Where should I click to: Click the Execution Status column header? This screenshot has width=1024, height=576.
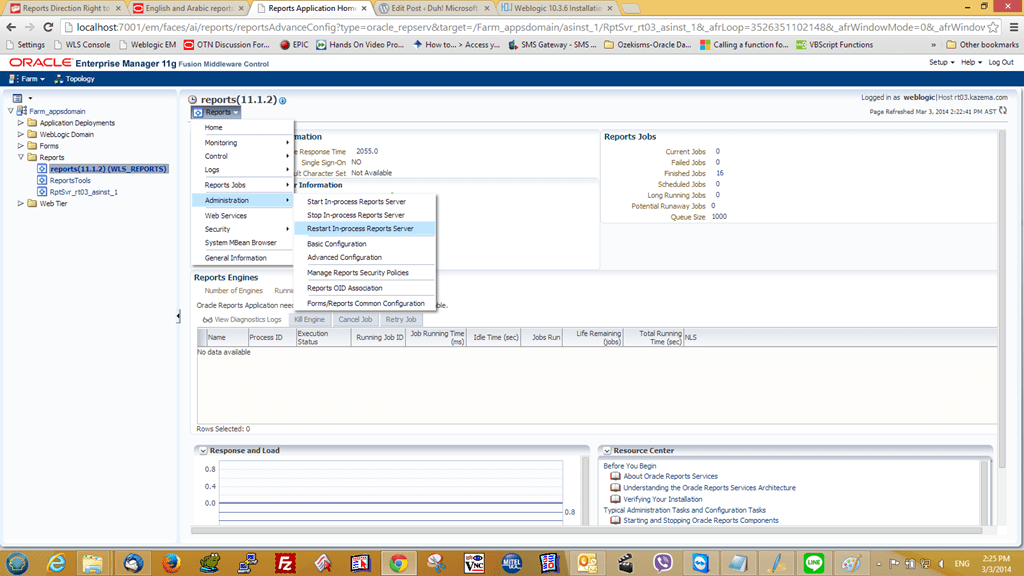pos(323,337)
